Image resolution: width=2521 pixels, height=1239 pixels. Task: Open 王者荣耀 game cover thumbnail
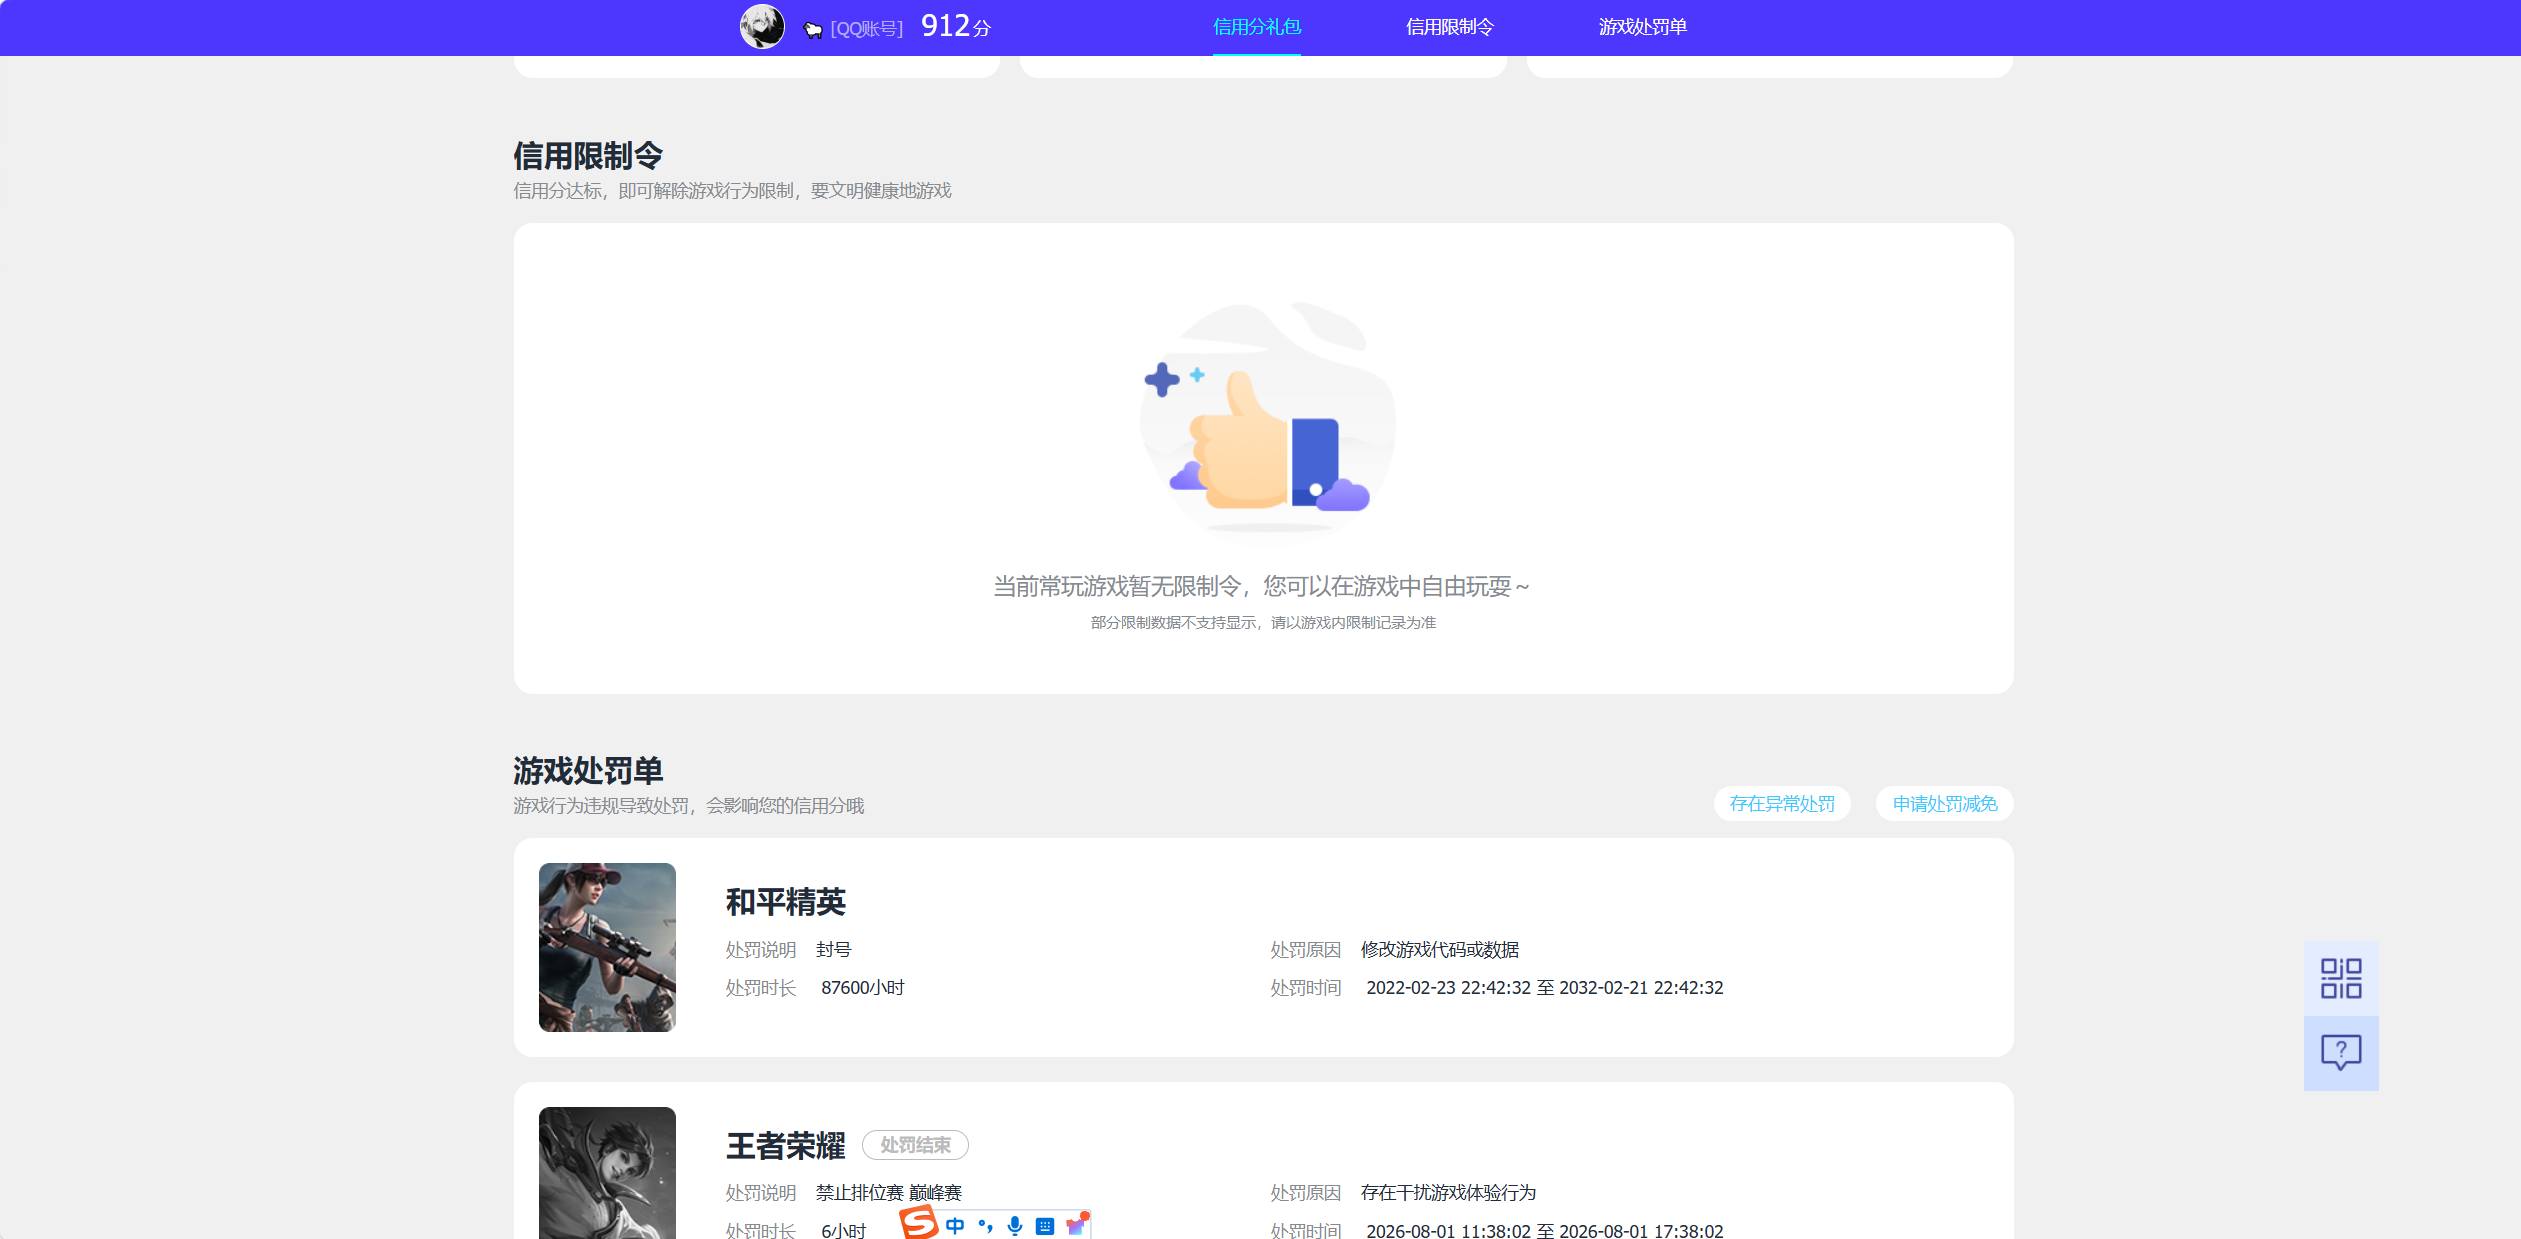[x=607, y=1173]
